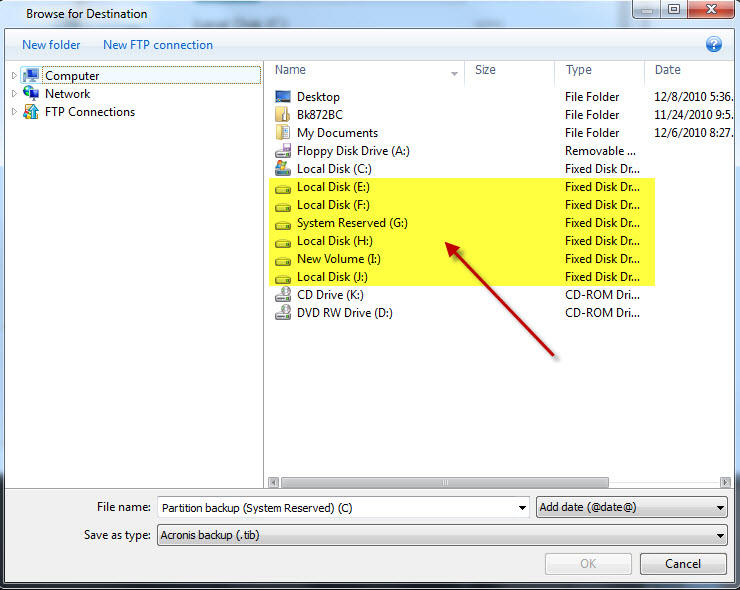
Task: Click the Local Disk (F:) drive icon
Action: [x=283, y=207]
